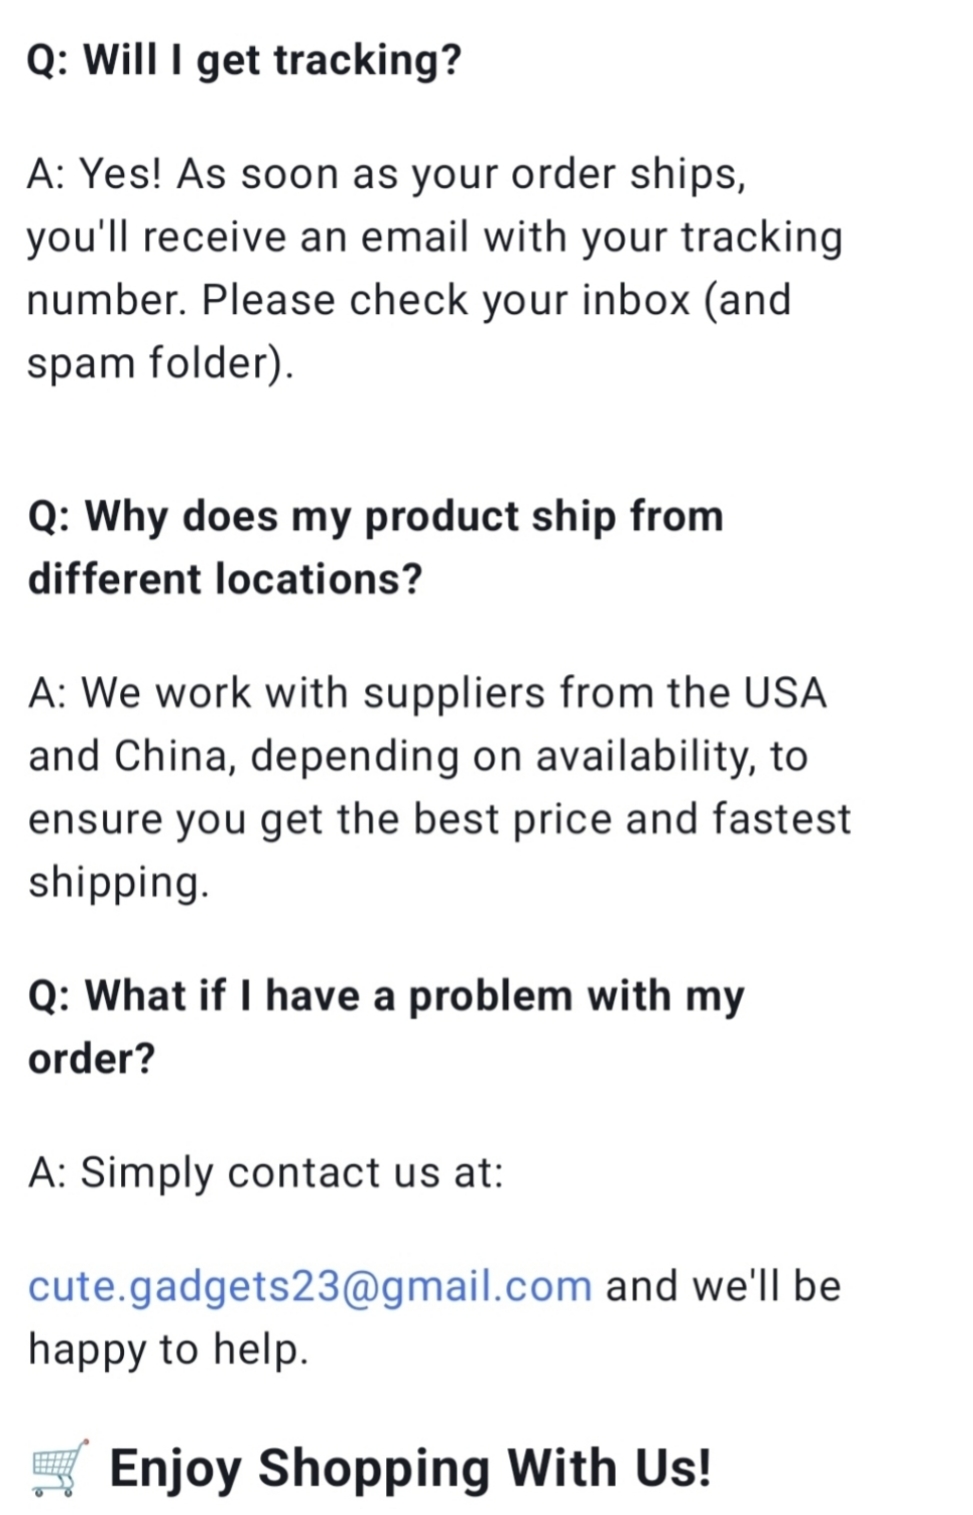Click the "and we'll be" text after the email
Image resolution: width=973 pixels, height=1515 pixels.
point(723,1286)
